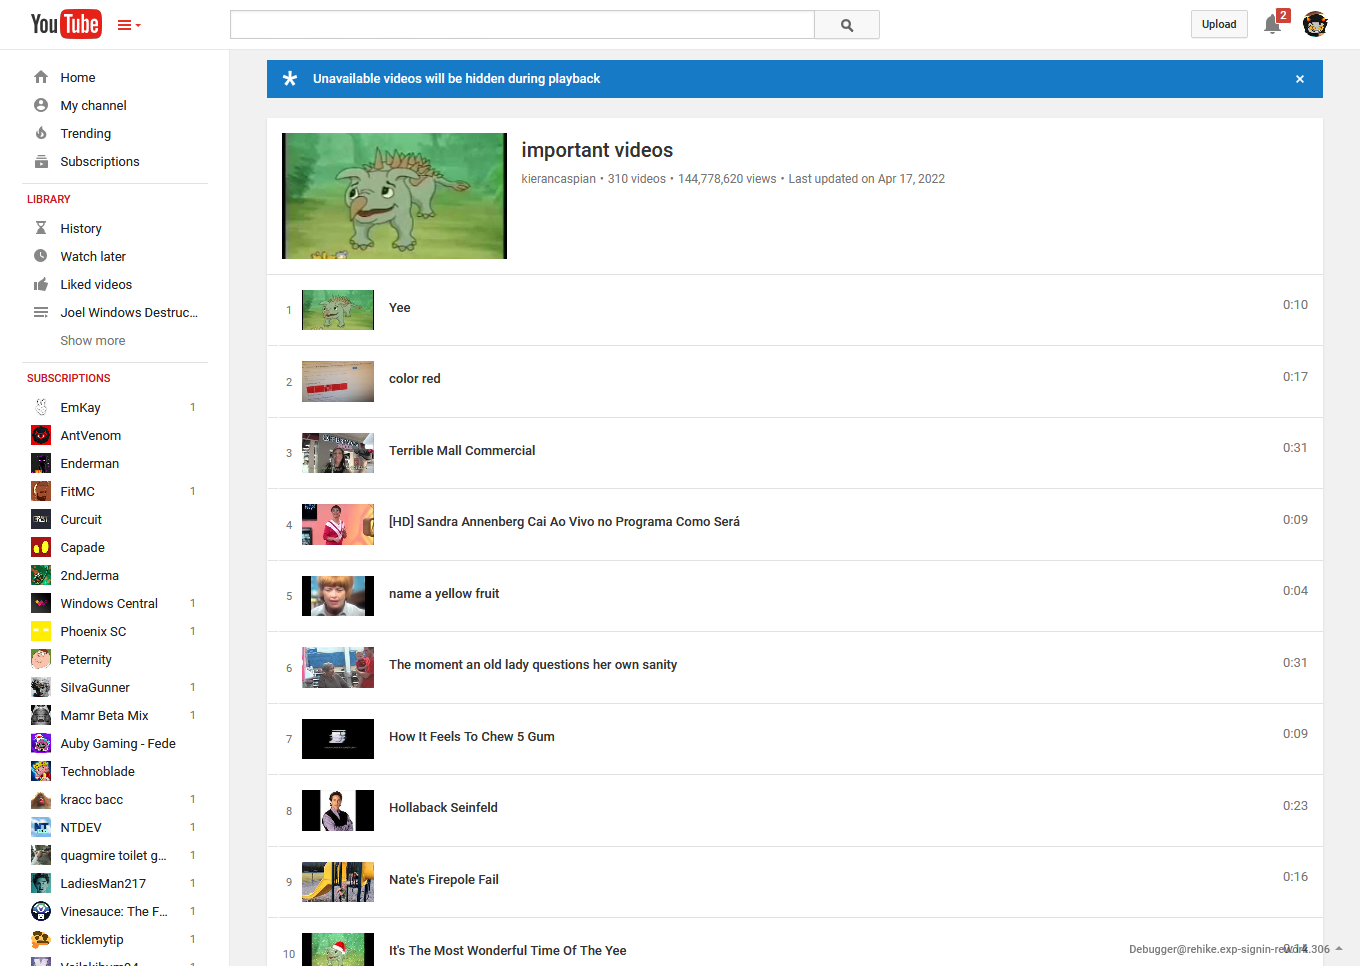Click the Yee video thumbnail
1360x966 pixels.
[x=337, y=310]
